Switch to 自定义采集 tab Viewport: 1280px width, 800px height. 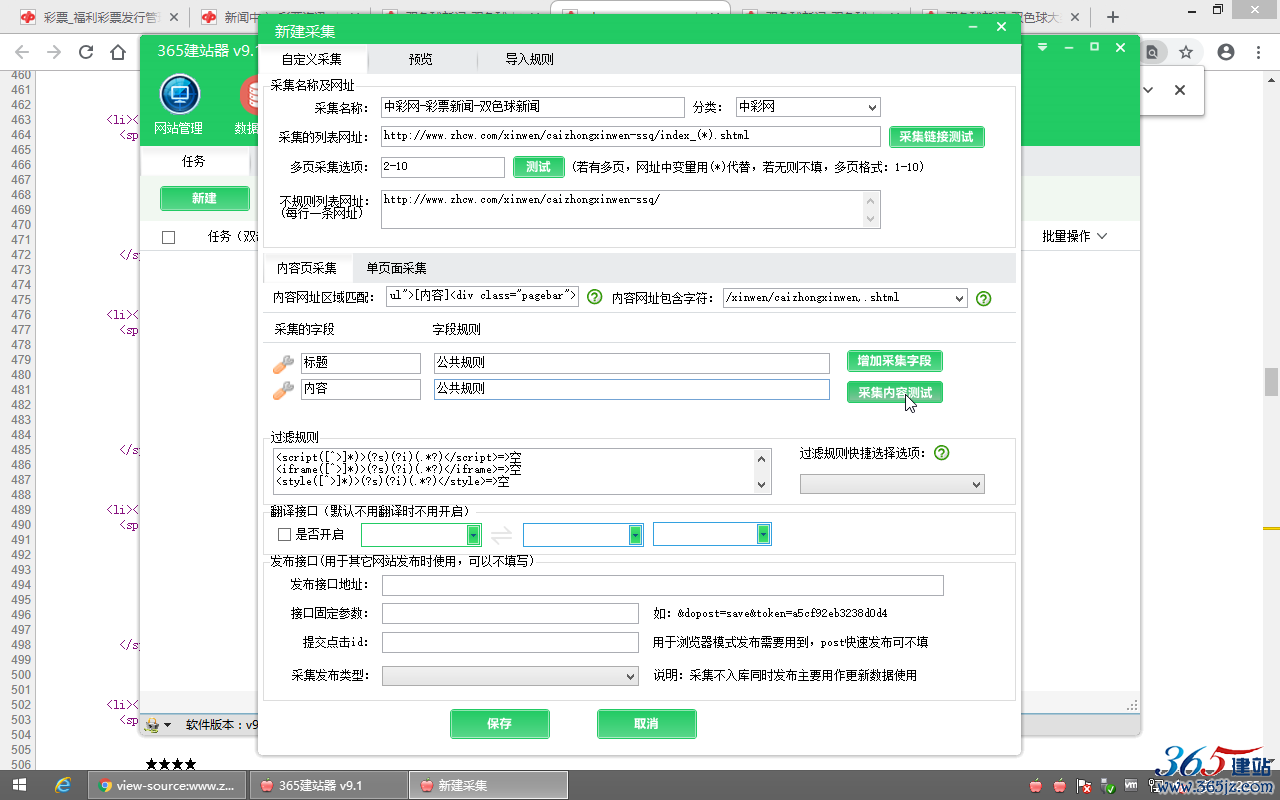coord(311,59)
